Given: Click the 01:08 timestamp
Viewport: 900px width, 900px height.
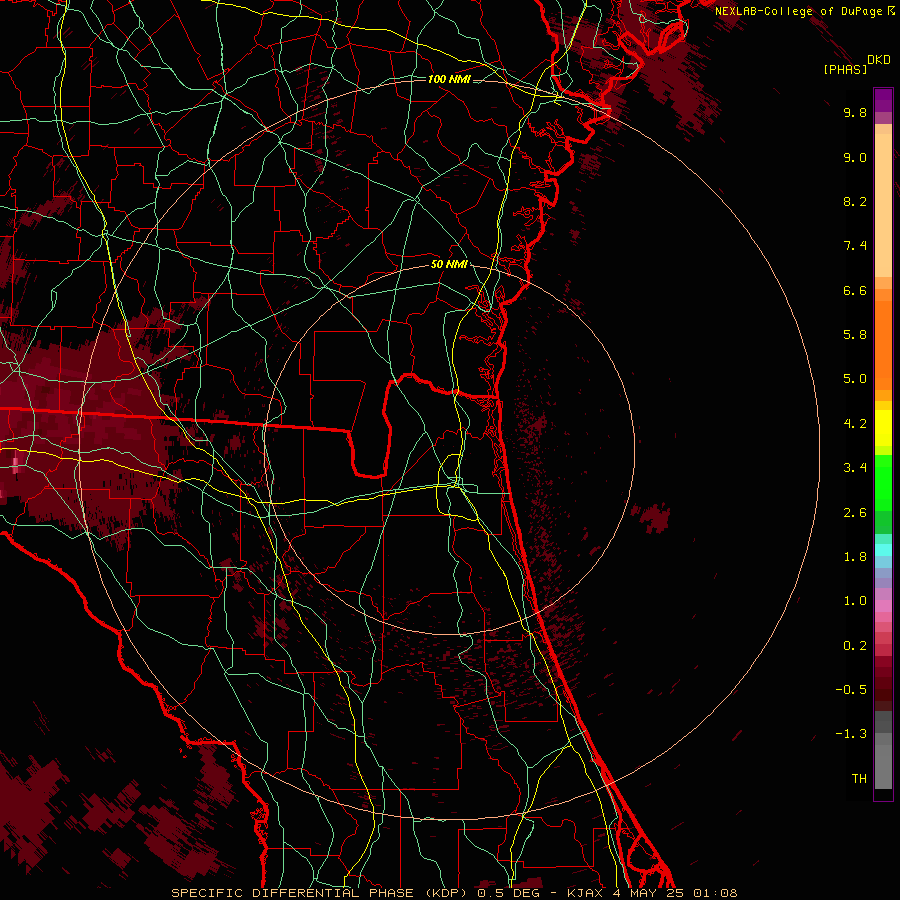Looking at the screenshot, I should (715, 893).
